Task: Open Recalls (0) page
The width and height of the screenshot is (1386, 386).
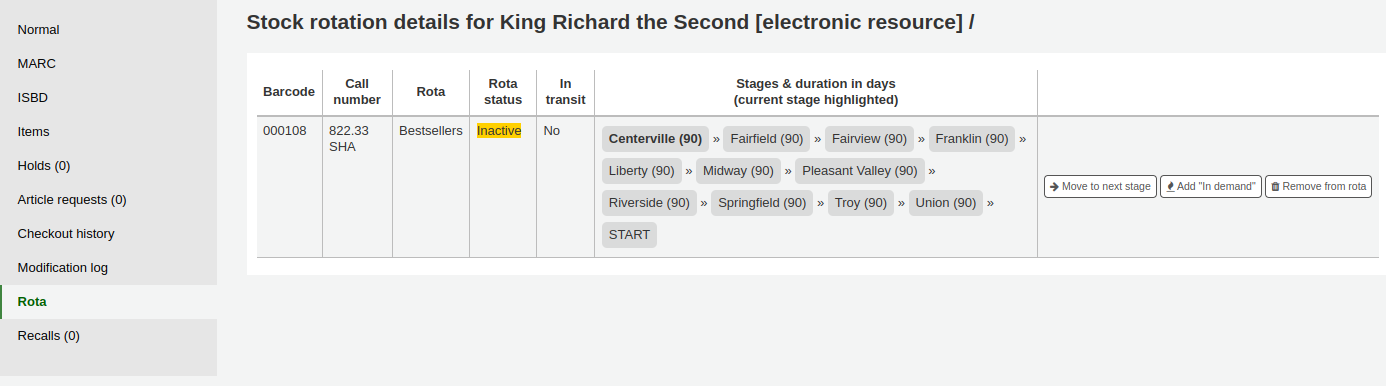Action: [108, 336]
